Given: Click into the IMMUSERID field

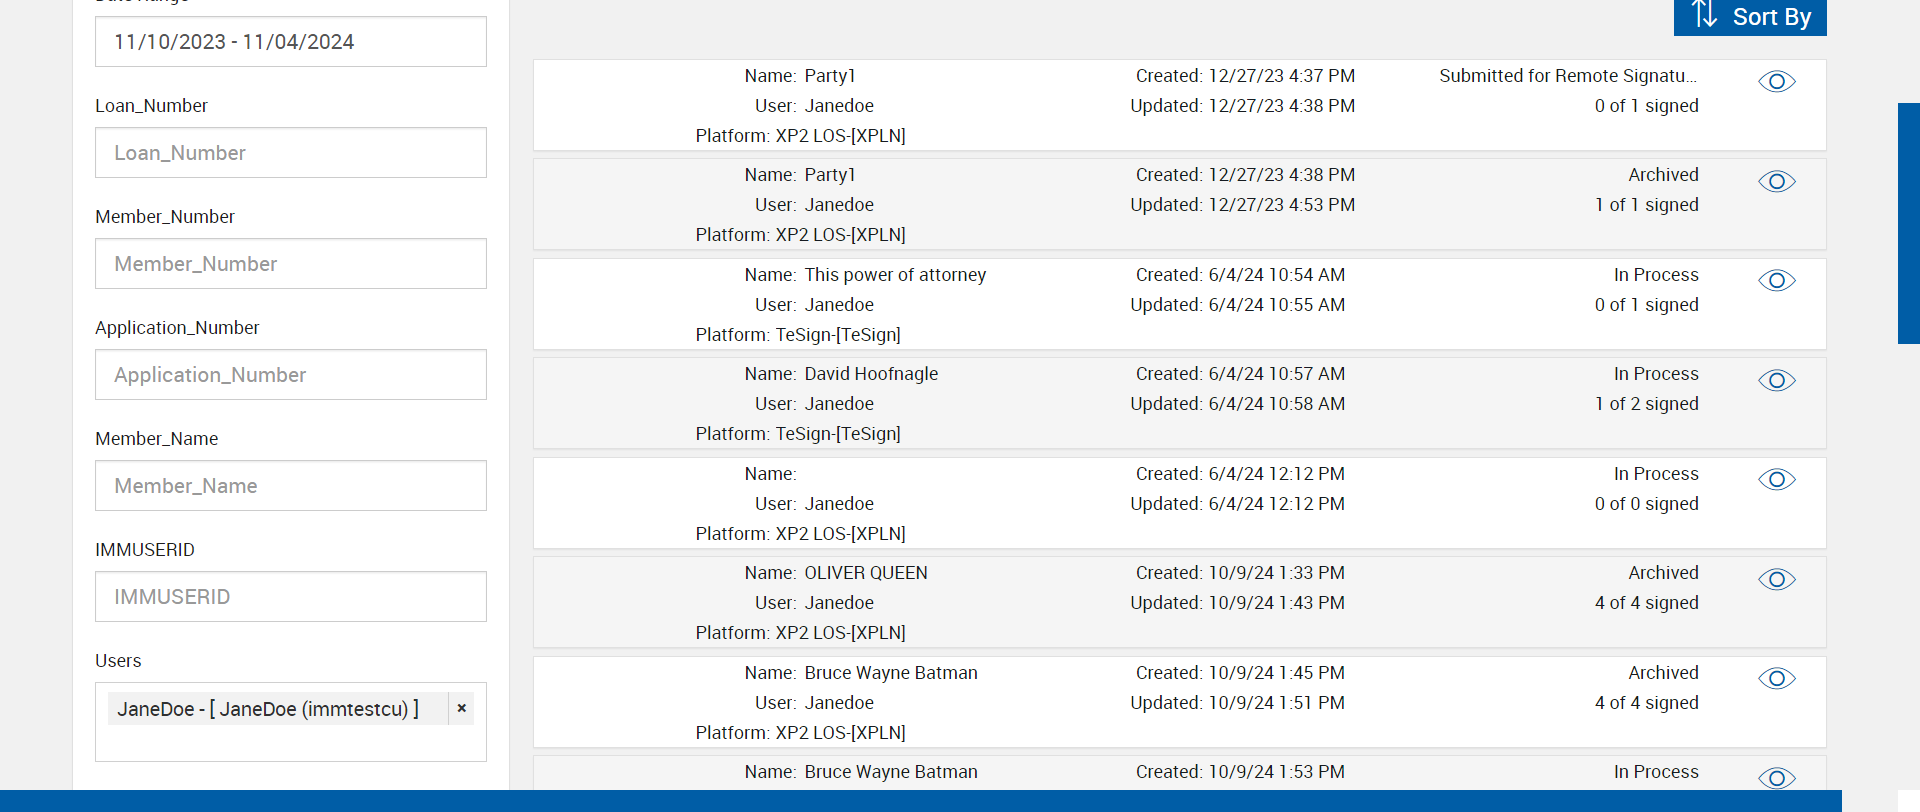Looking at the screenshot, I should (x=290, y=597).
